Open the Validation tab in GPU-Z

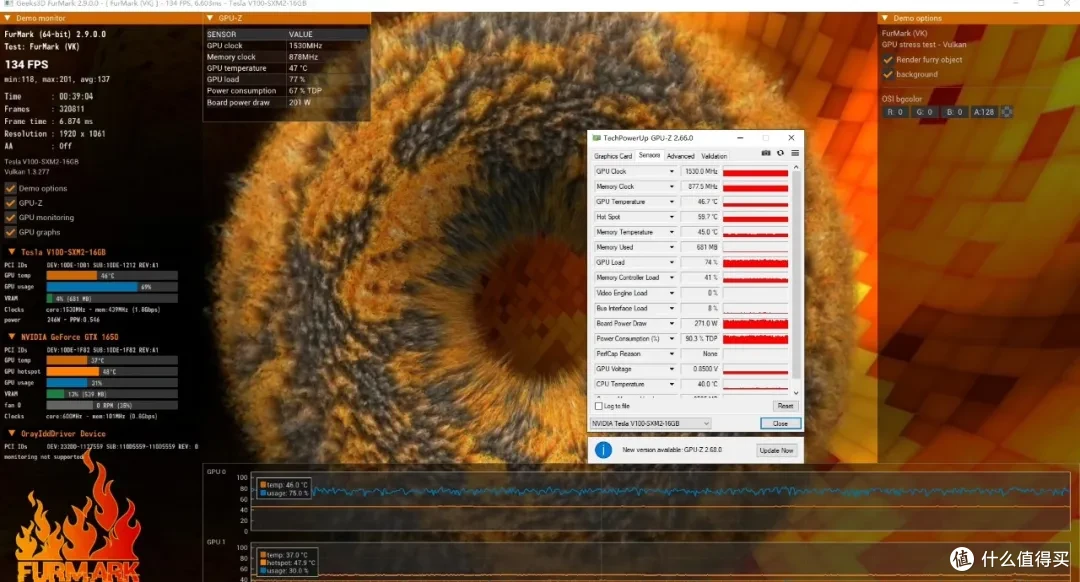click(x=714, y=156)
